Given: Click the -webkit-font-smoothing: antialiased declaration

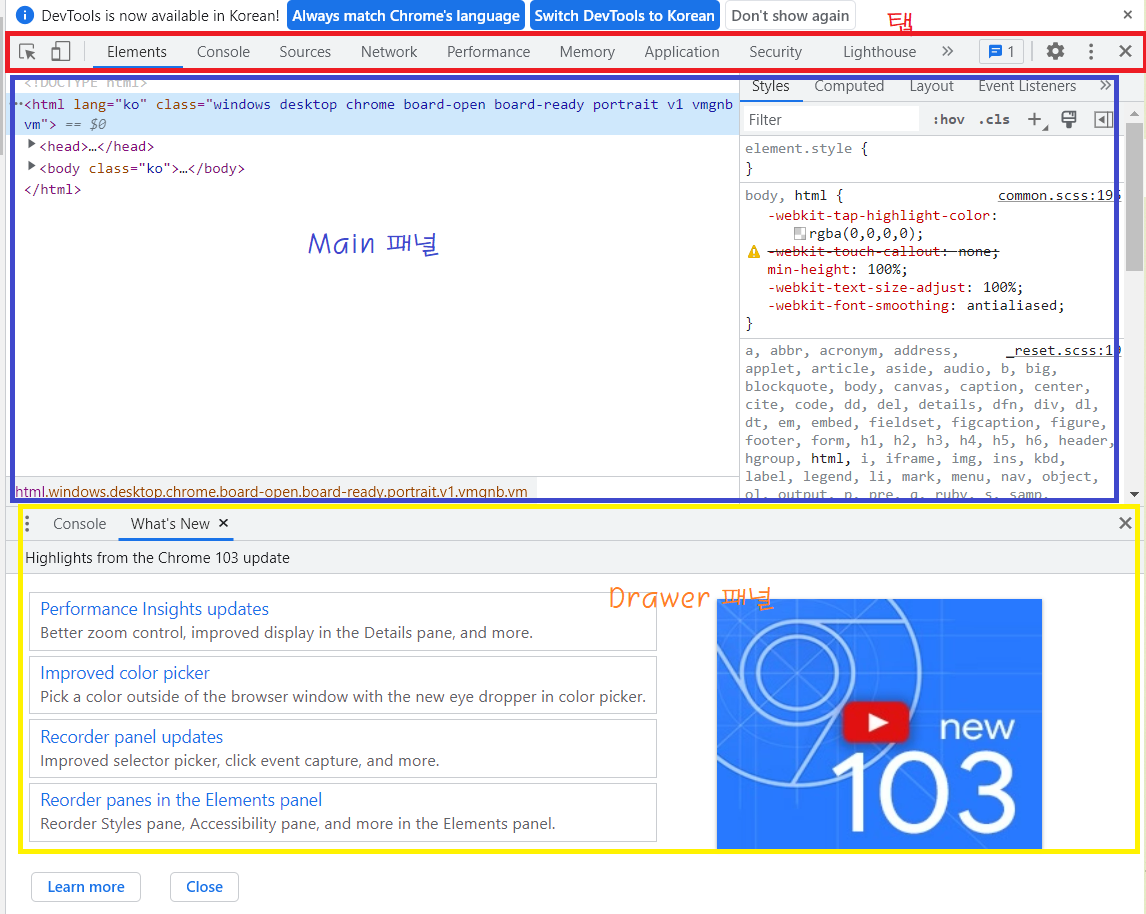Looking at the screenshot, I should coord(916,305).
